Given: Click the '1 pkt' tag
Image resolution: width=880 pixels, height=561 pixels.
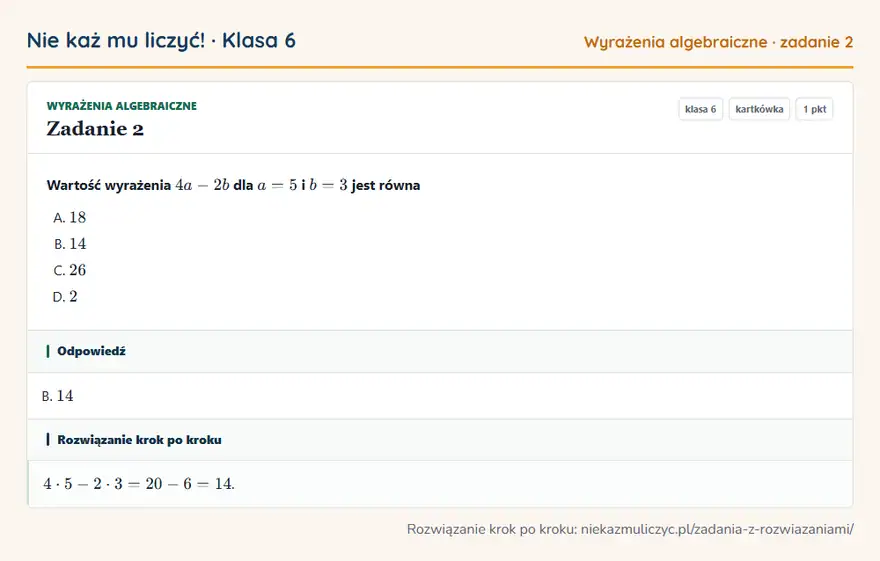Looking at the screenshot, I should point(814,109).
